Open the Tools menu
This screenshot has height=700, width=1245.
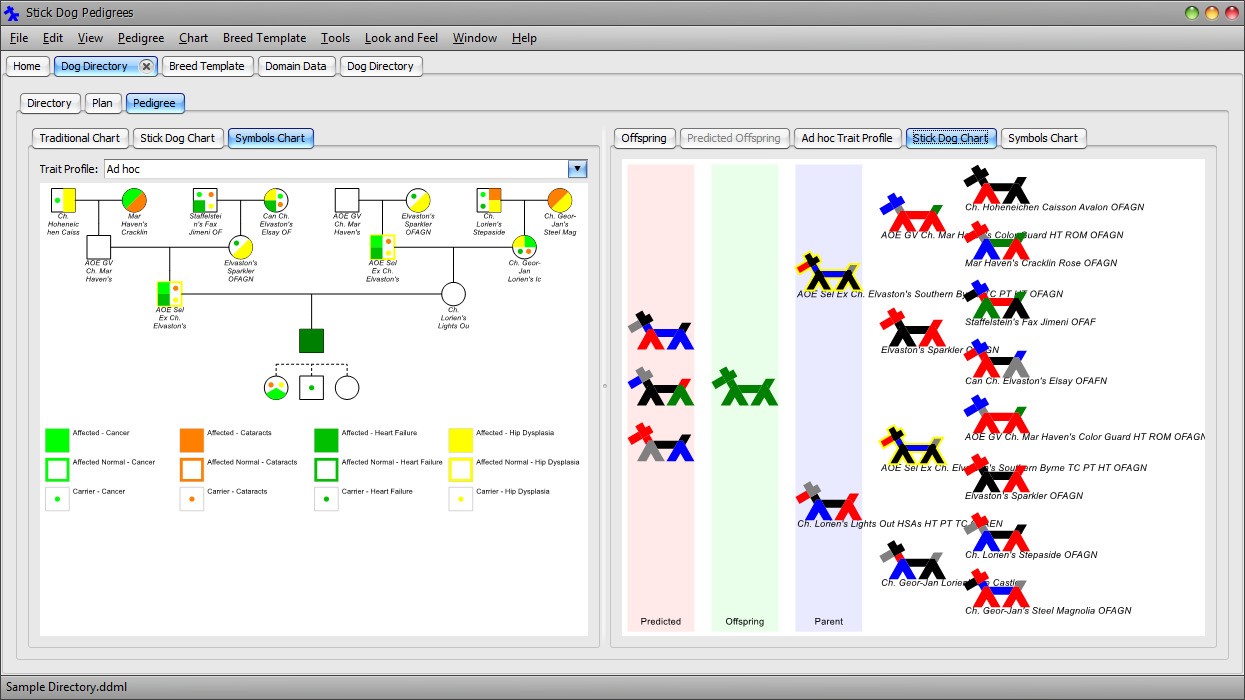coord(335,38)
